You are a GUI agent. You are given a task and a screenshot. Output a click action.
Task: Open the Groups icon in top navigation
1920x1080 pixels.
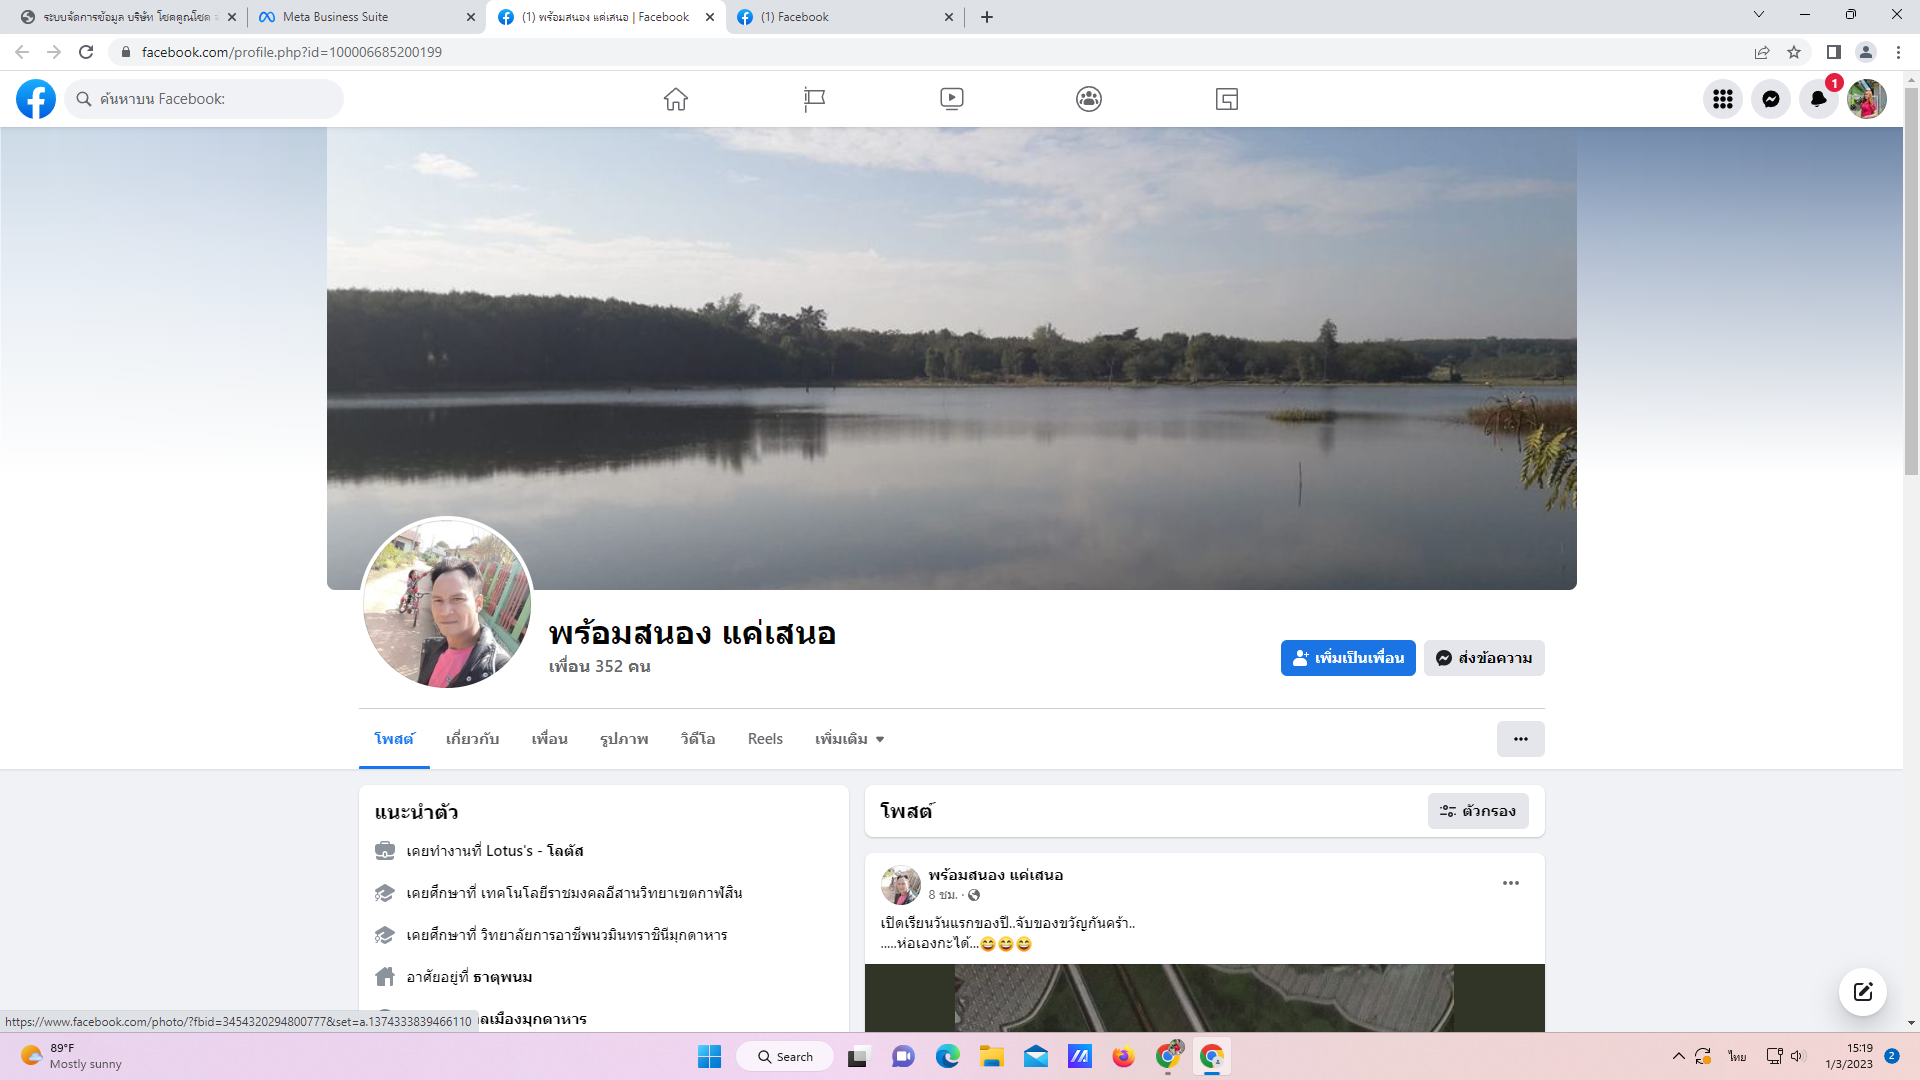pos(1089,99)
